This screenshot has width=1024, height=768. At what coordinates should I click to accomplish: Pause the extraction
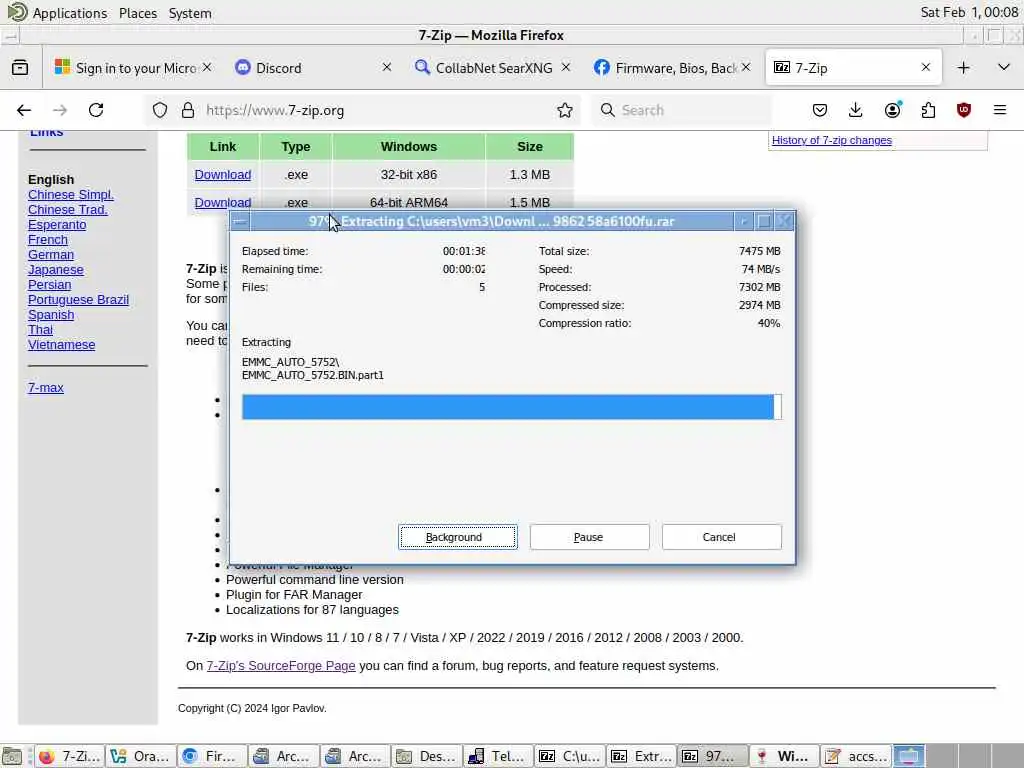click(589, 537)
